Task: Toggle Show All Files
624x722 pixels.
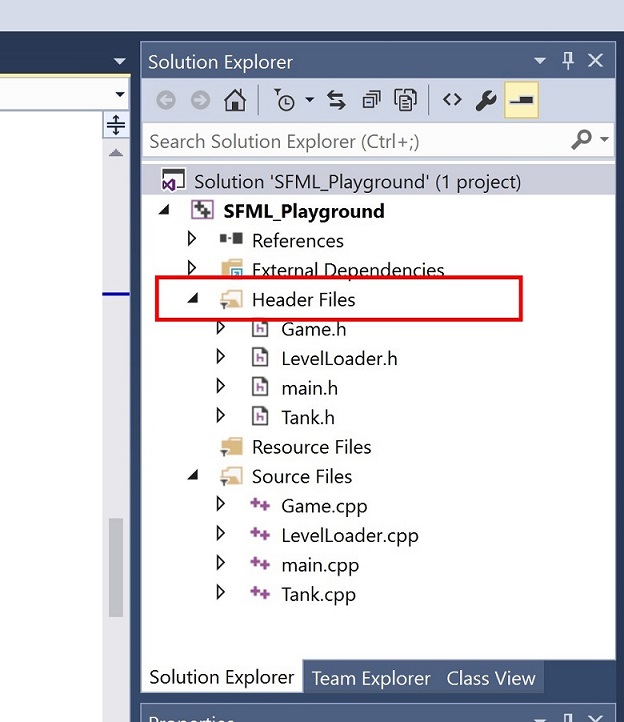Action: [405, 101]
